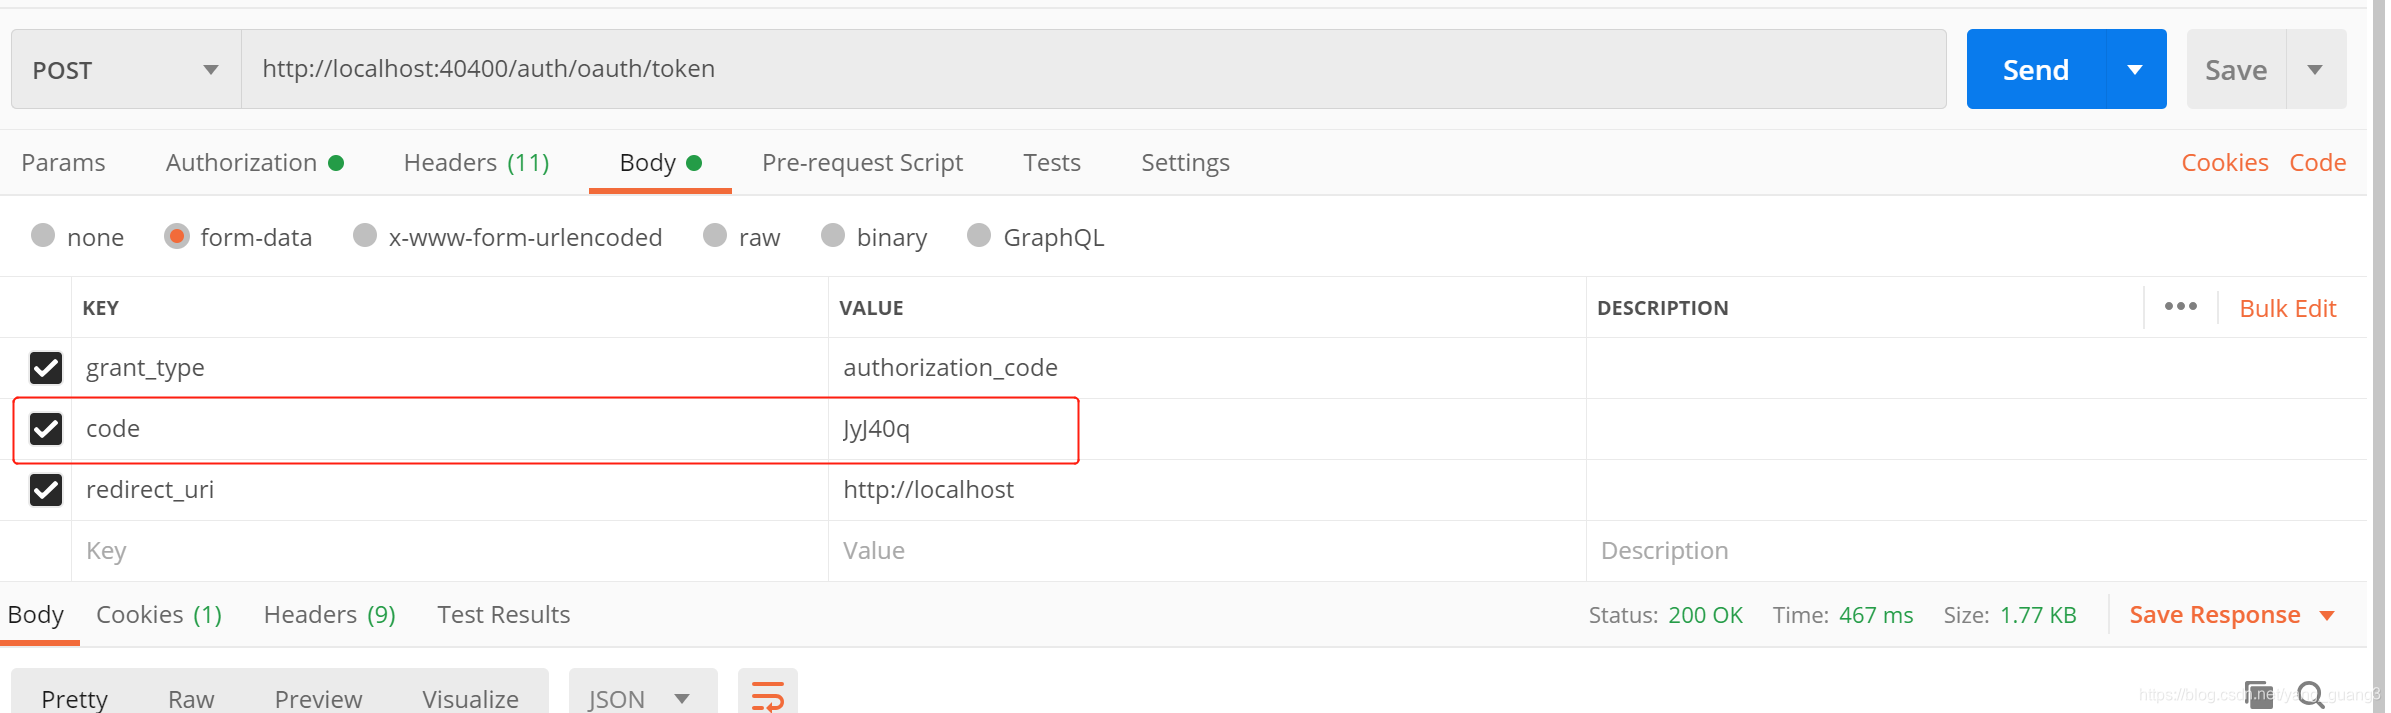Open the POST method dropdown

coord(126,69)
